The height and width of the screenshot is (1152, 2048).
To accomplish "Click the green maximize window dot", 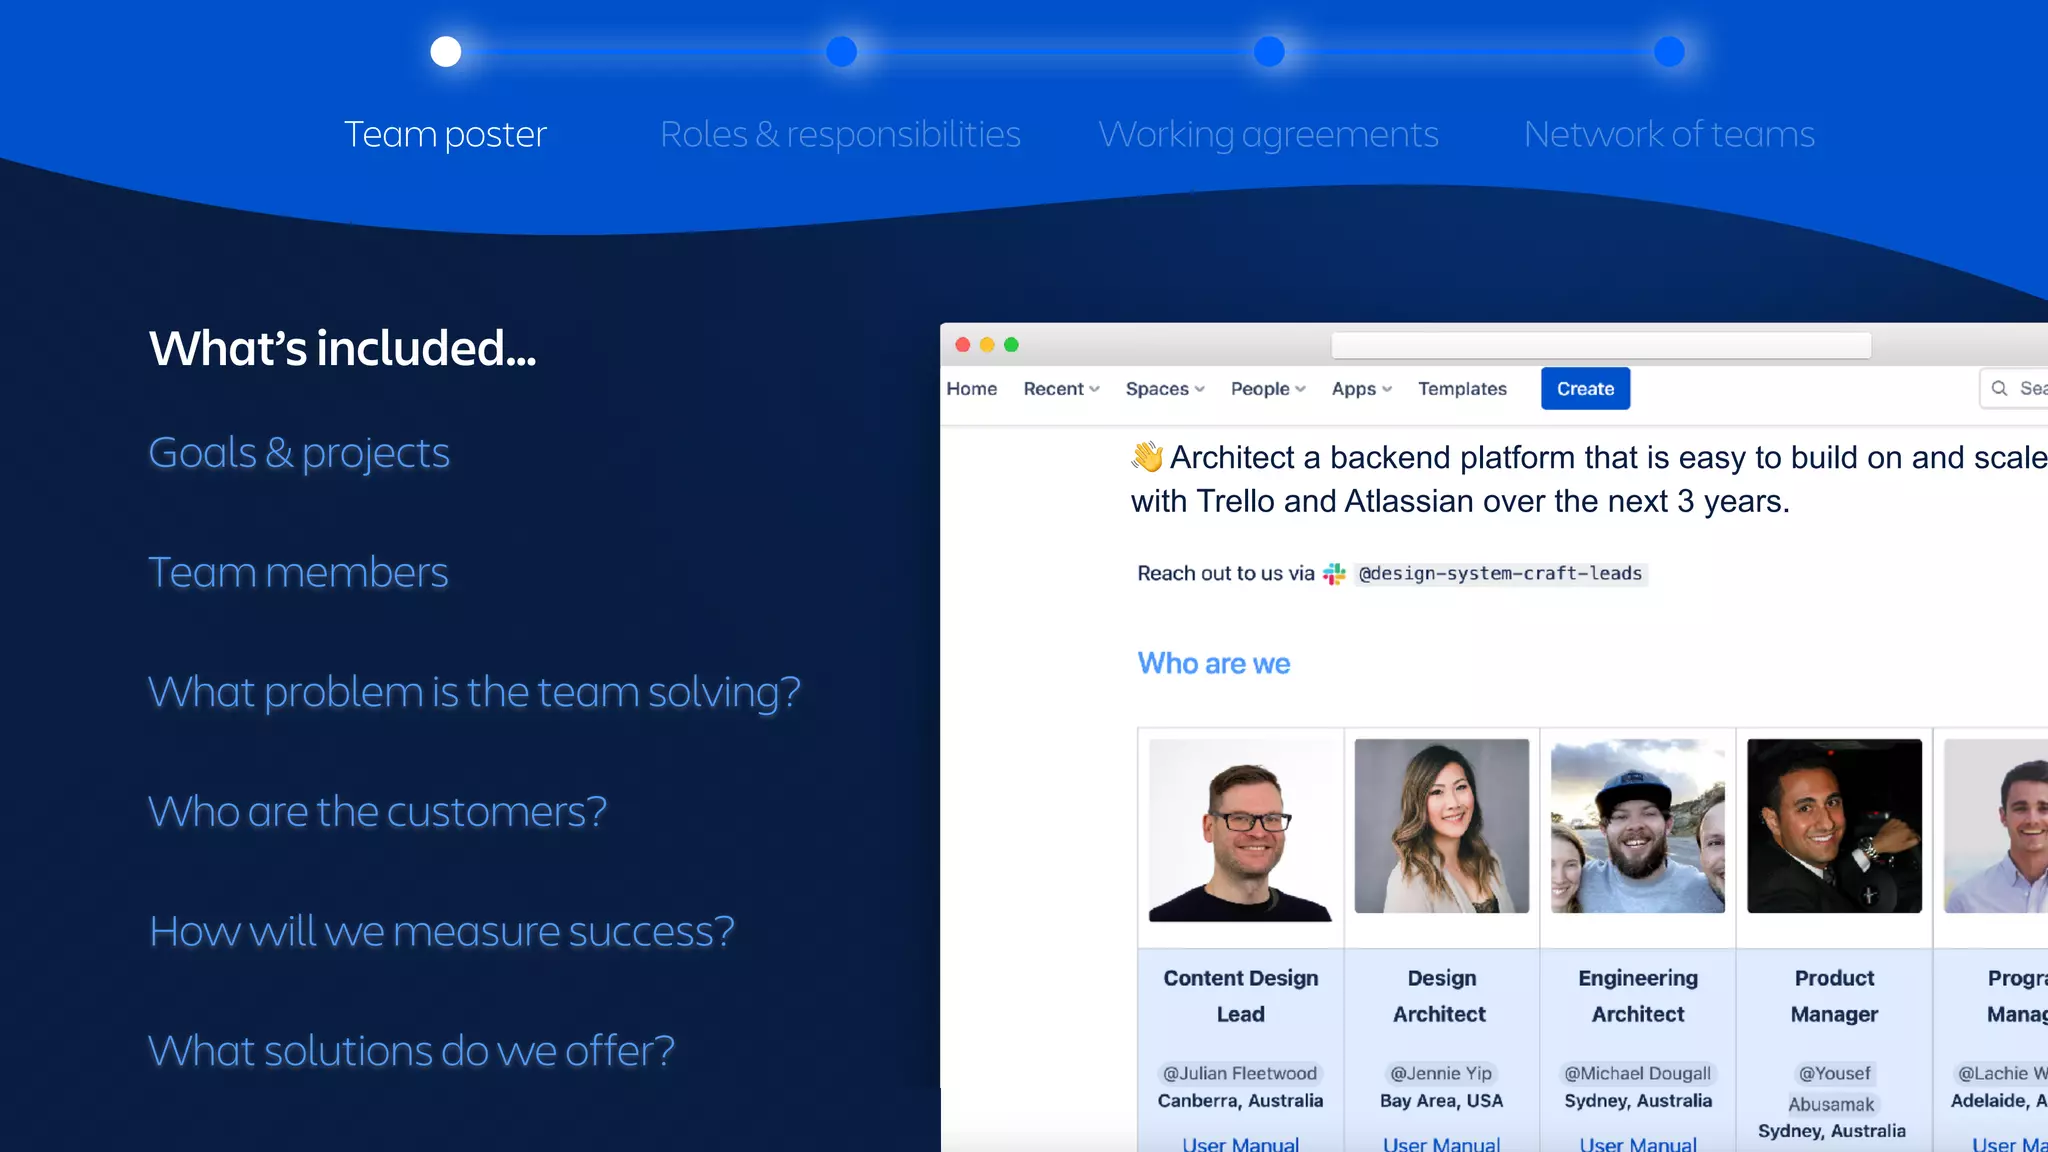I will (1011, 345).
